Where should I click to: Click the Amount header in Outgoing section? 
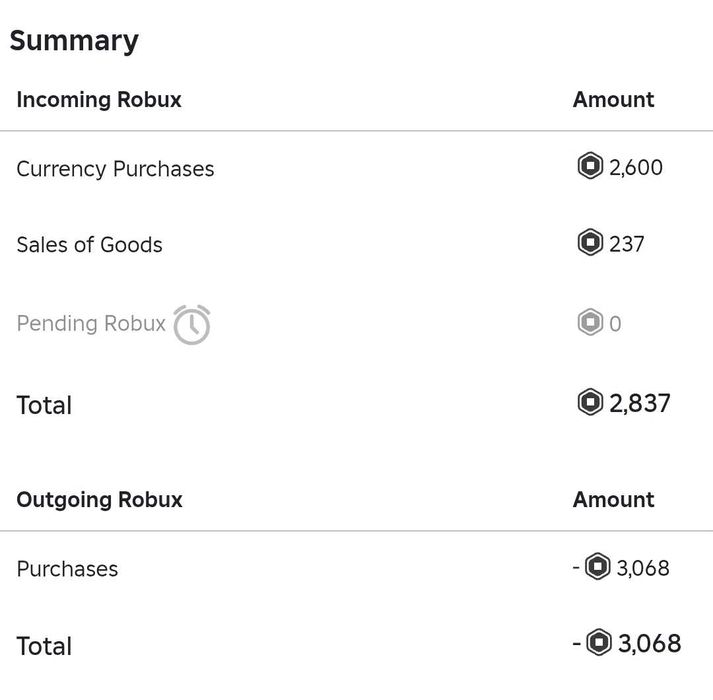click(613, 500)
